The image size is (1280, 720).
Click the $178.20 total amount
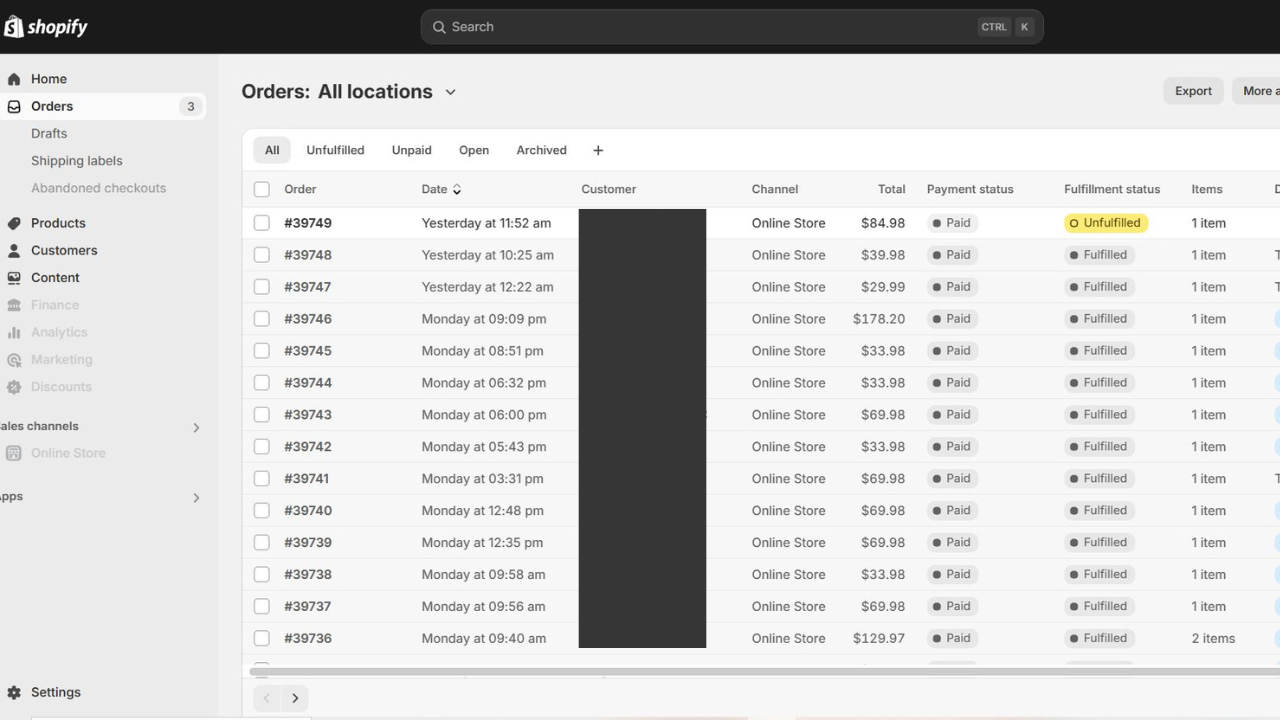879,319
